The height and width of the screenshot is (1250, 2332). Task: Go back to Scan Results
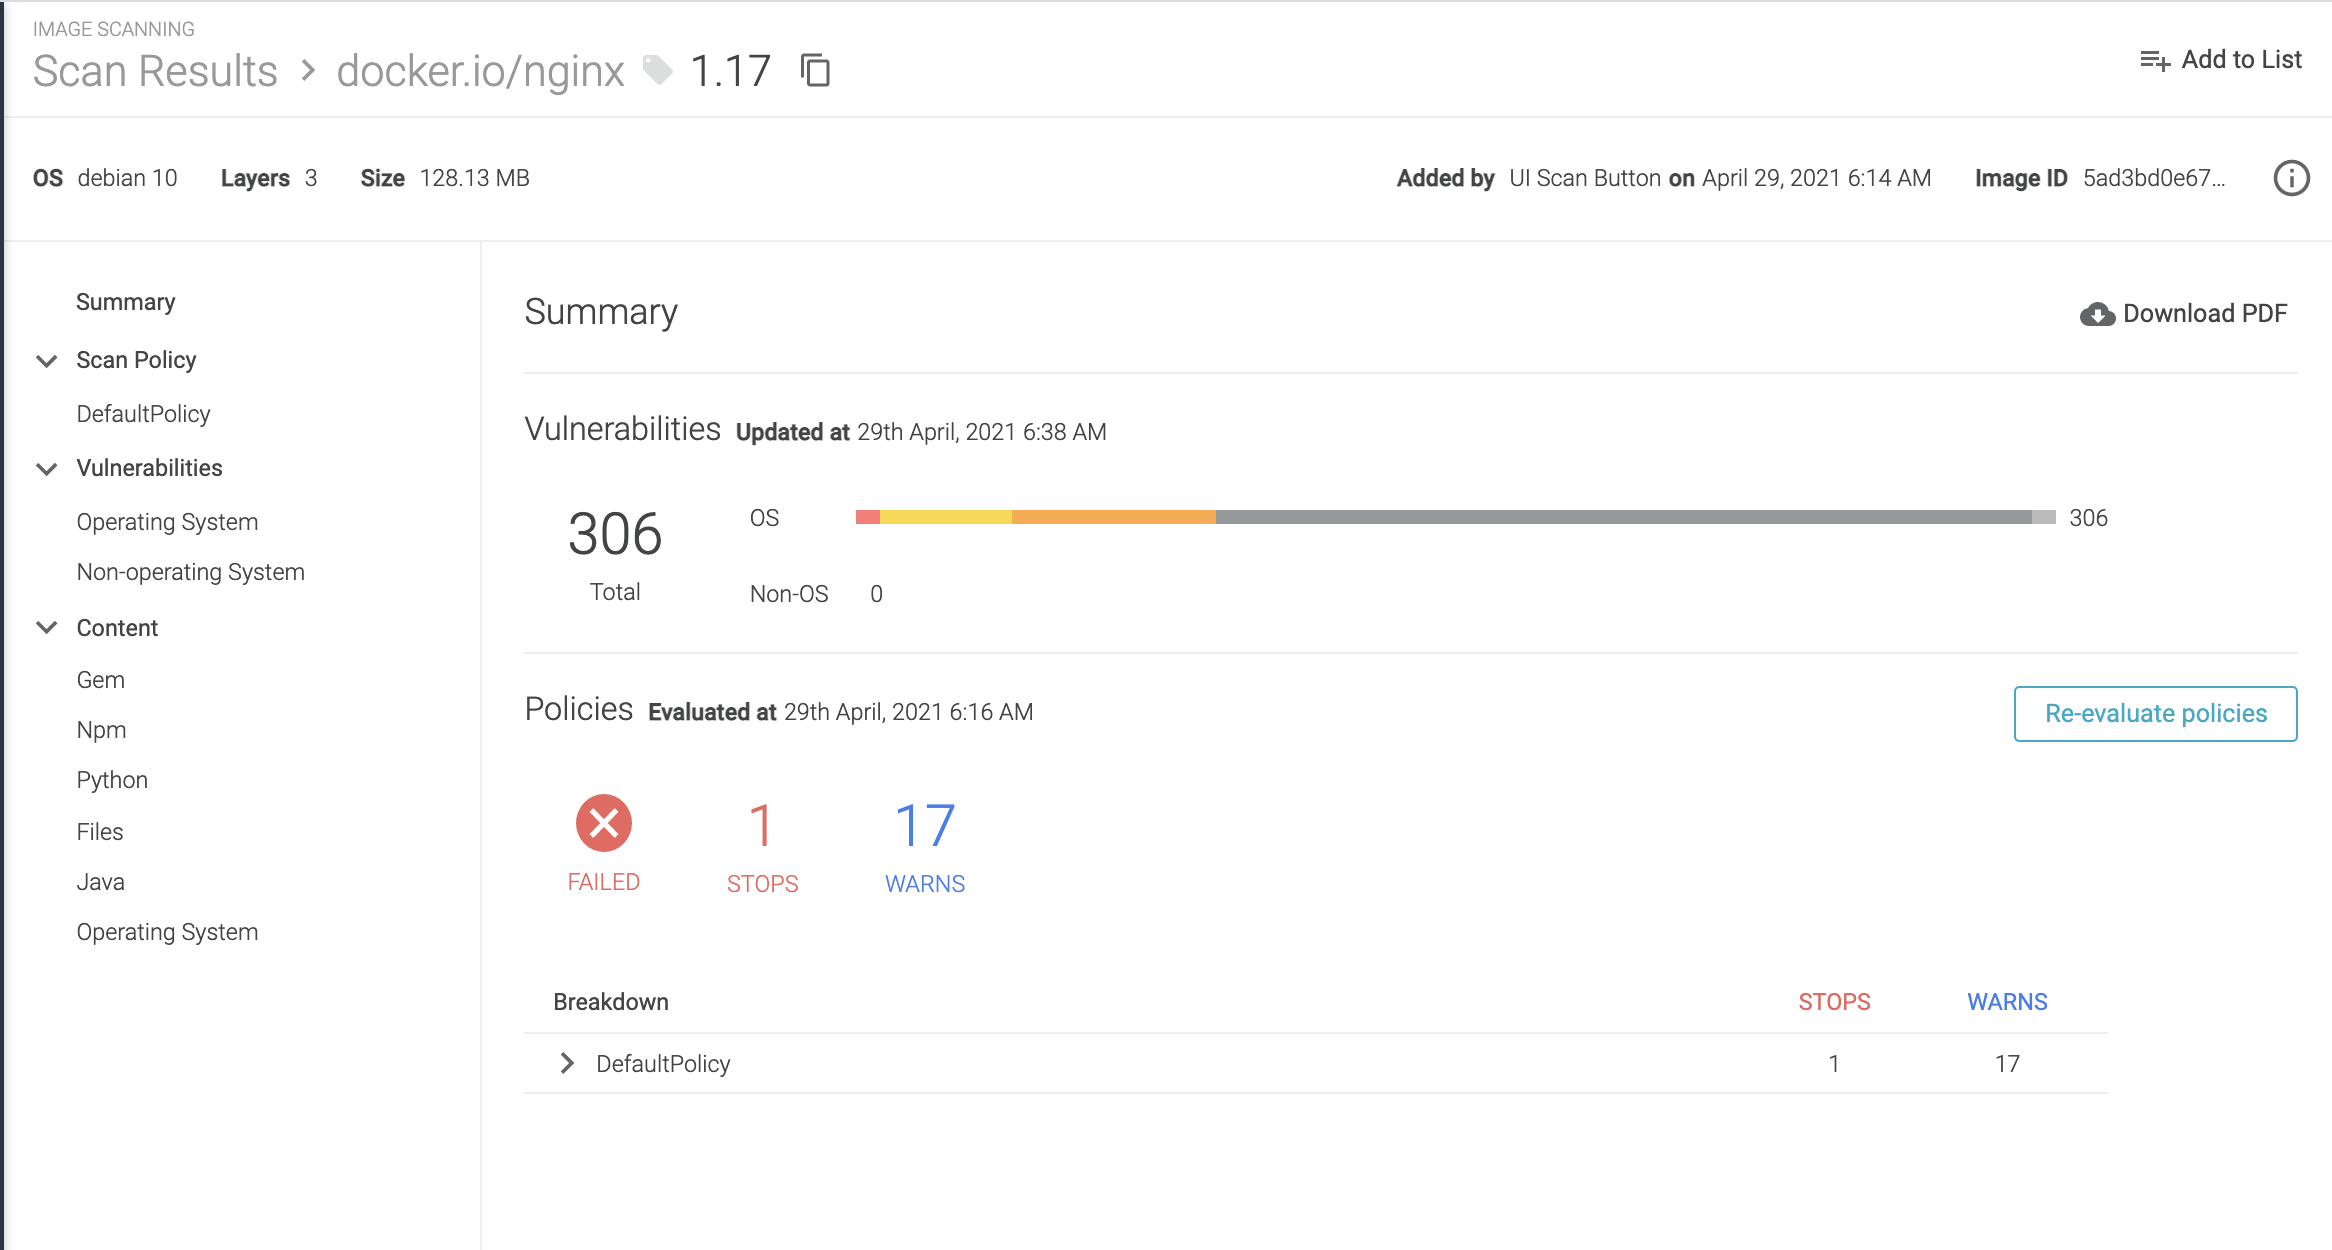click(155, 71)
